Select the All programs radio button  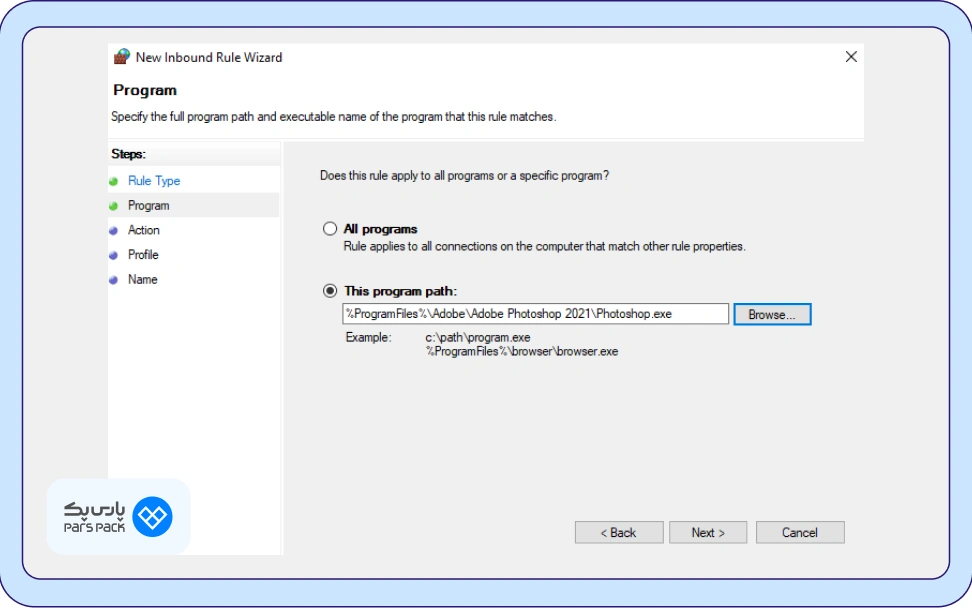point(330,229)
